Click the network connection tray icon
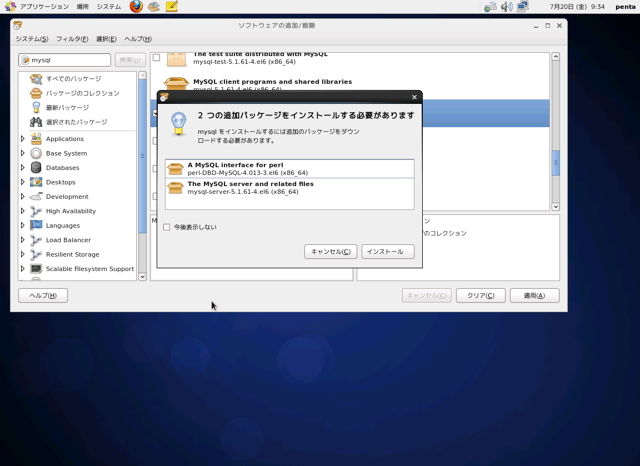640x466 pixels. (523, 7)
